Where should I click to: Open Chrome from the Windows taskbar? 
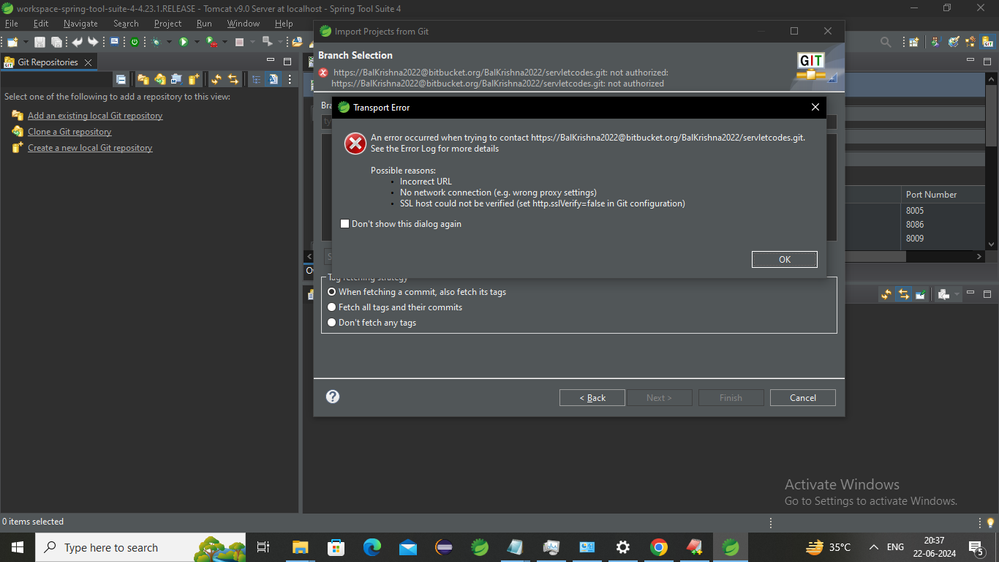click(659, 547)
